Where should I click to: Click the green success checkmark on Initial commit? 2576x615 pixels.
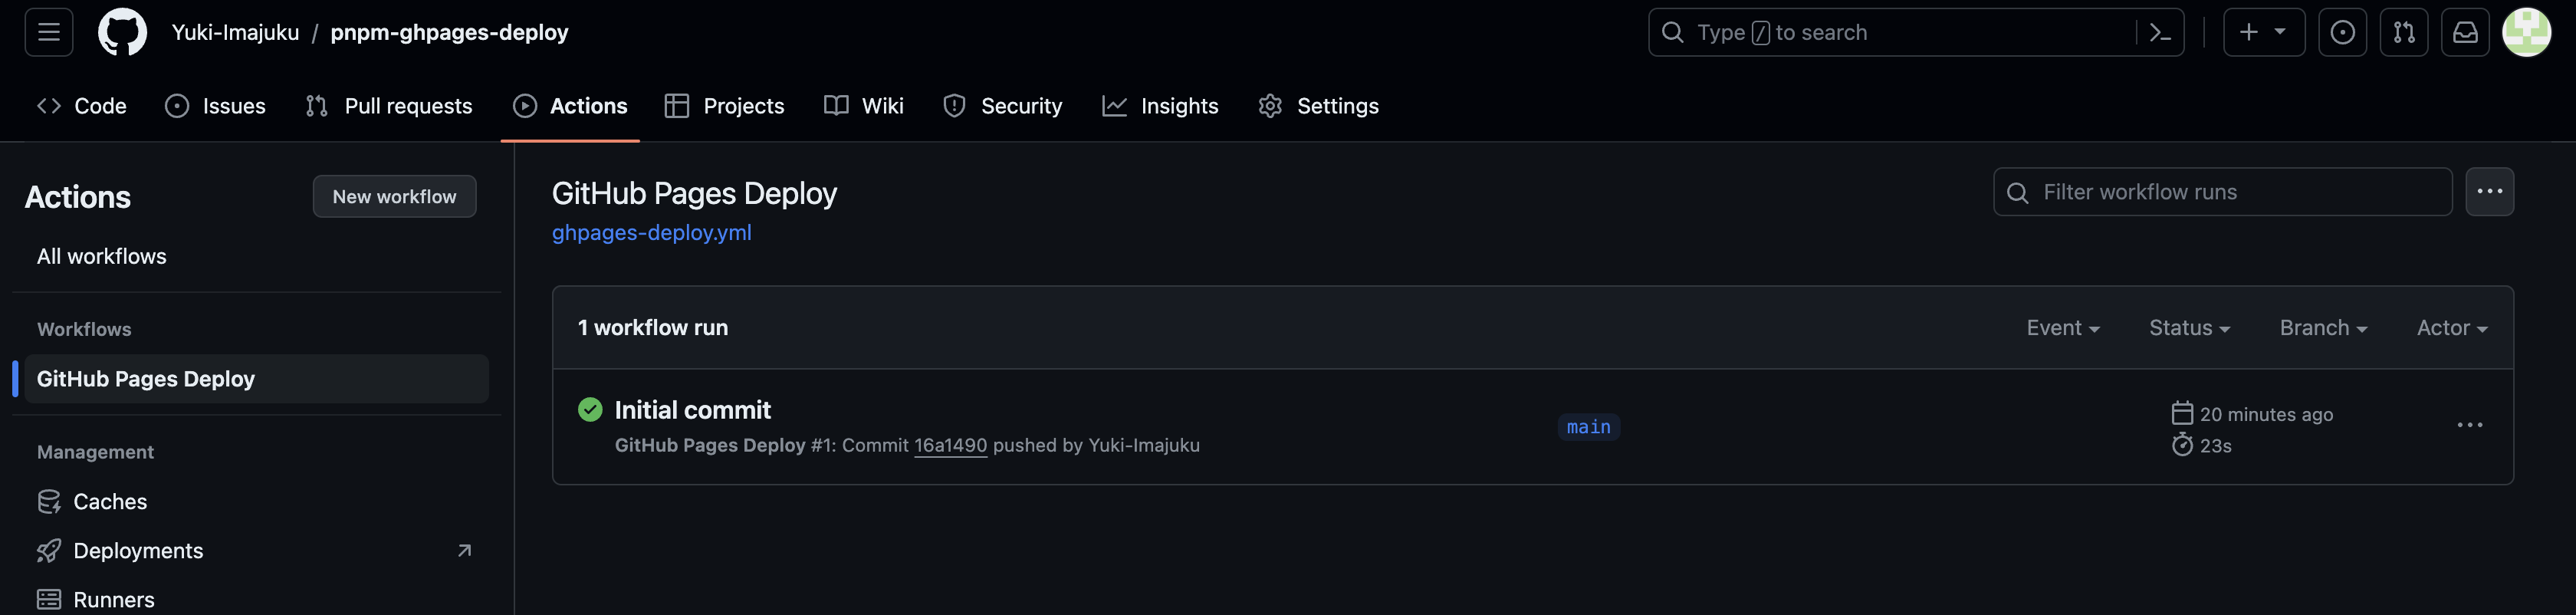click(589, 410)
